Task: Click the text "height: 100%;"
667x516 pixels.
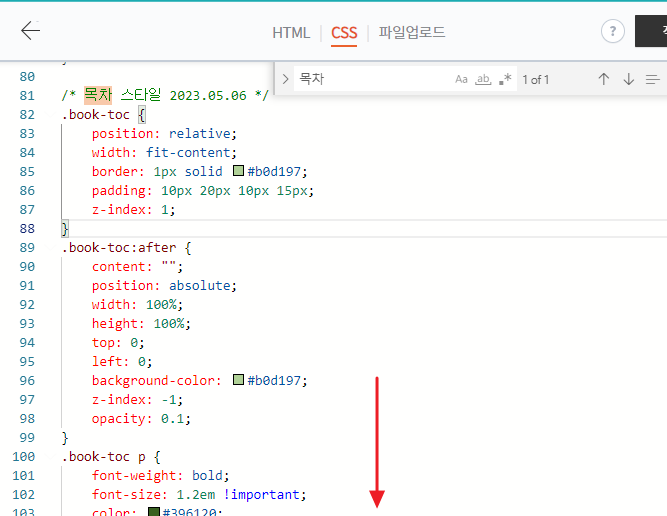Action: [x=141, y=324]
